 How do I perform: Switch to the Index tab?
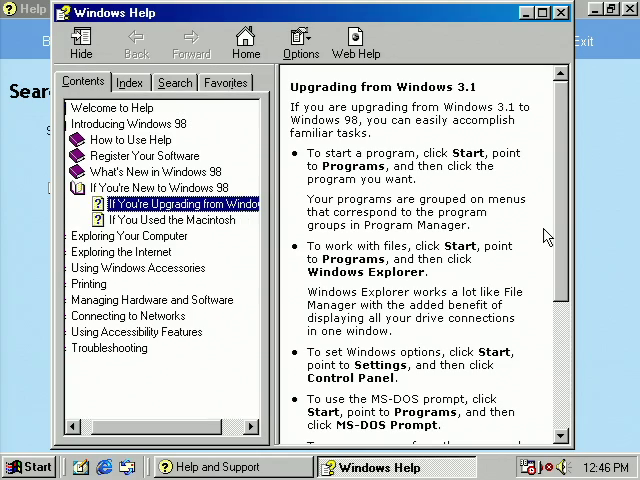129,83
